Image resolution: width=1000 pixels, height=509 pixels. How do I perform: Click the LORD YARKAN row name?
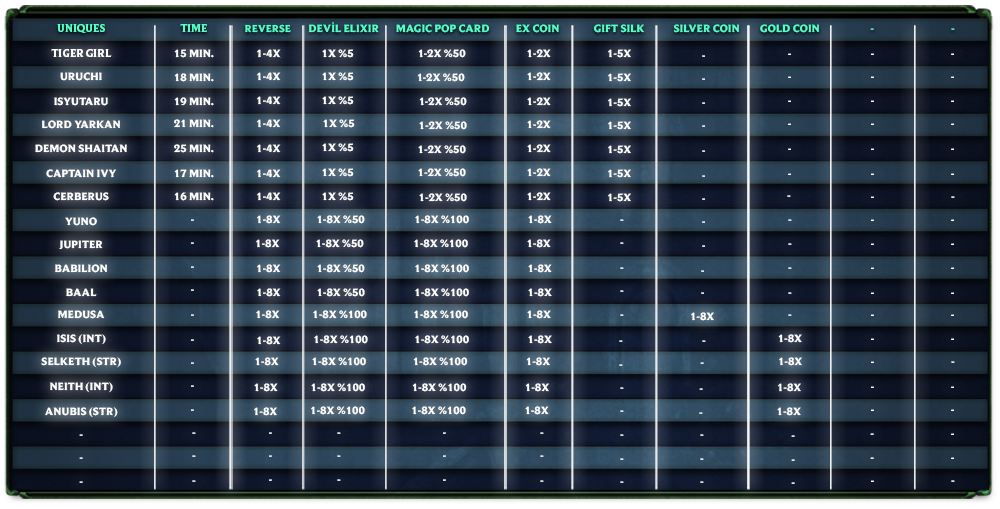coord(81,125)
